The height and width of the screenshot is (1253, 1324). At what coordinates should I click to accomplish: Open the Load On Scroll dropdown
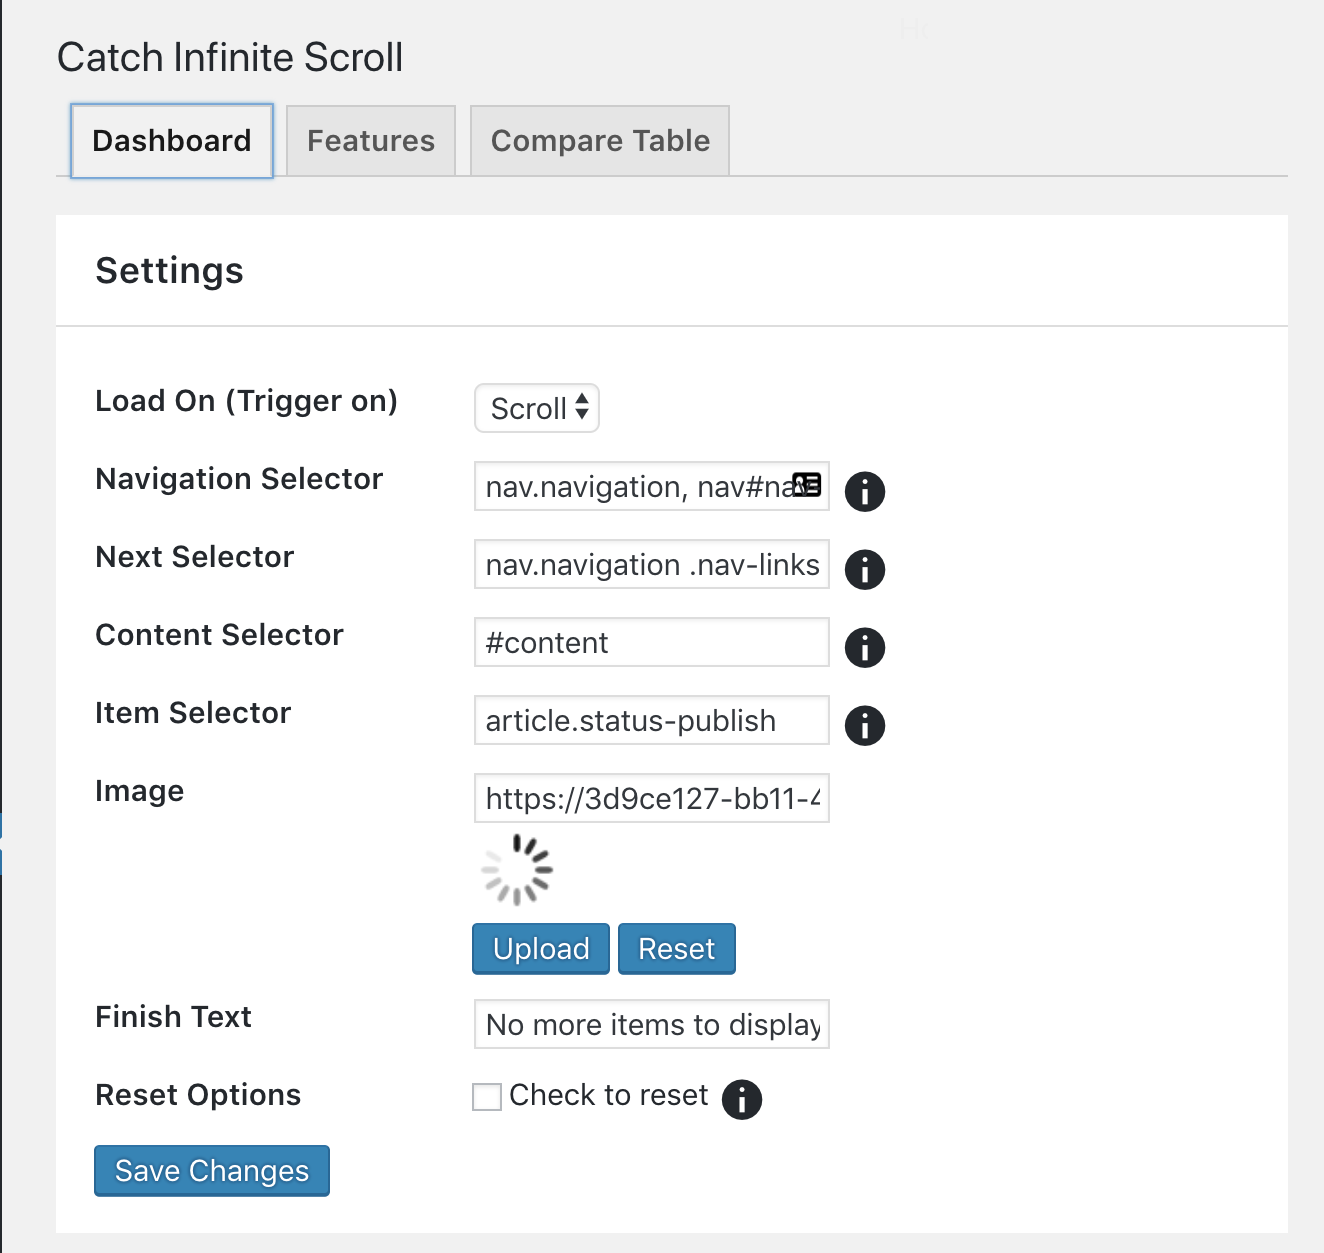(x=537, y=408)
